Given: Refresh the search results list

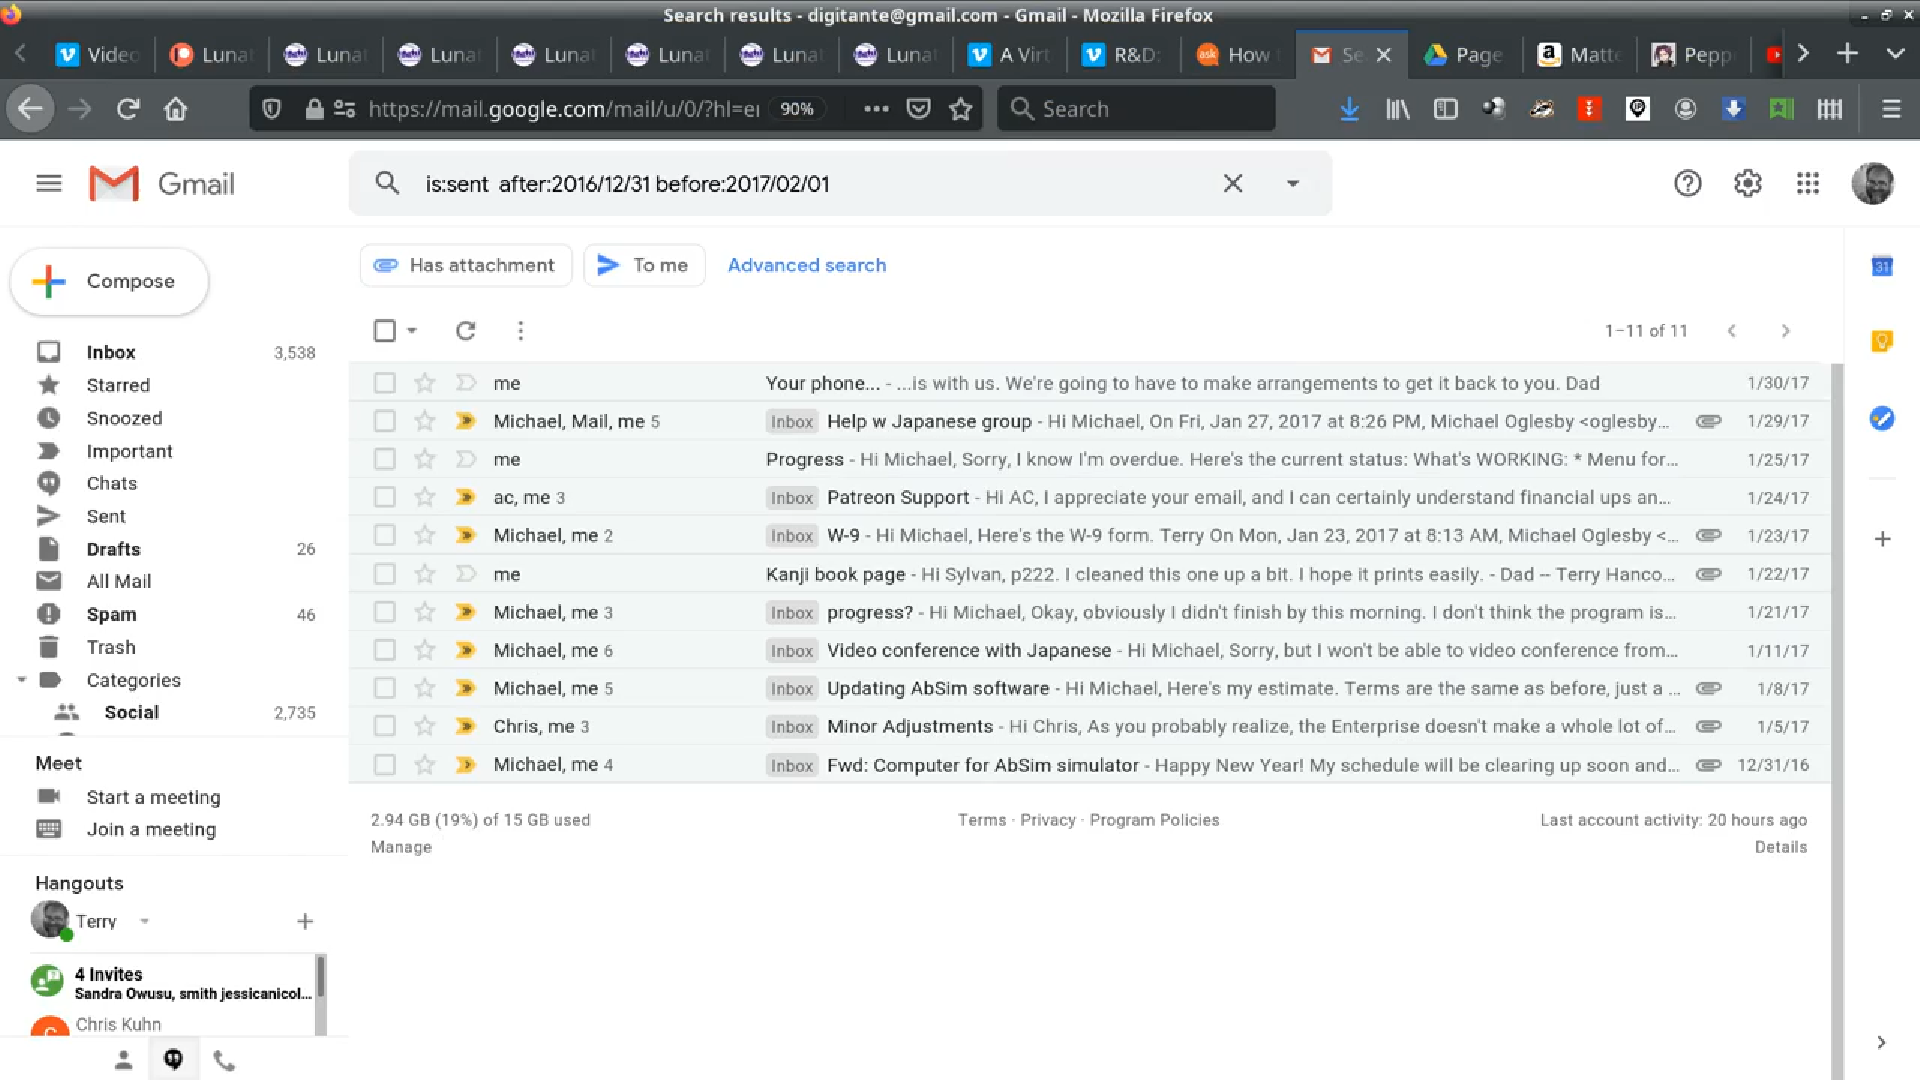Looking at the screenshot, I should [465, 331].
